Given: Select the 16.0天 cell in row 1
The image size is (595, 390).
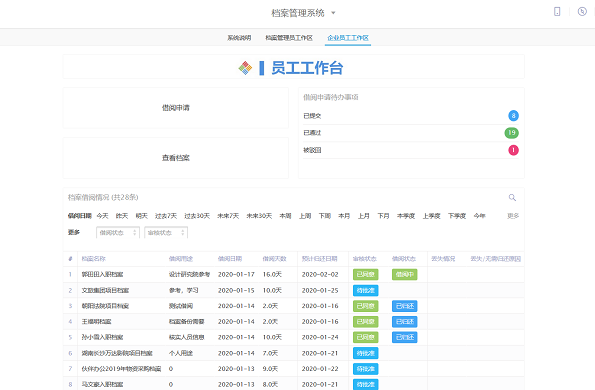Looking at the screenshot, I should [272, 274].
